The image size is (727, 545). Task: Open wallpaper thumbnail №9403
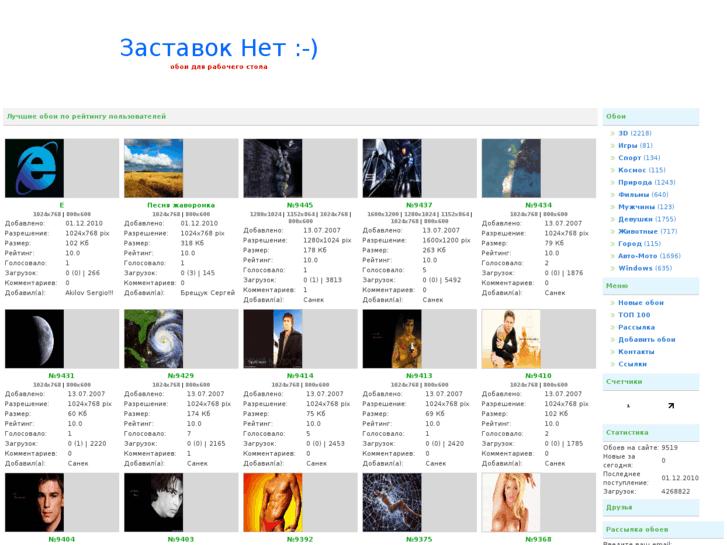153,502
